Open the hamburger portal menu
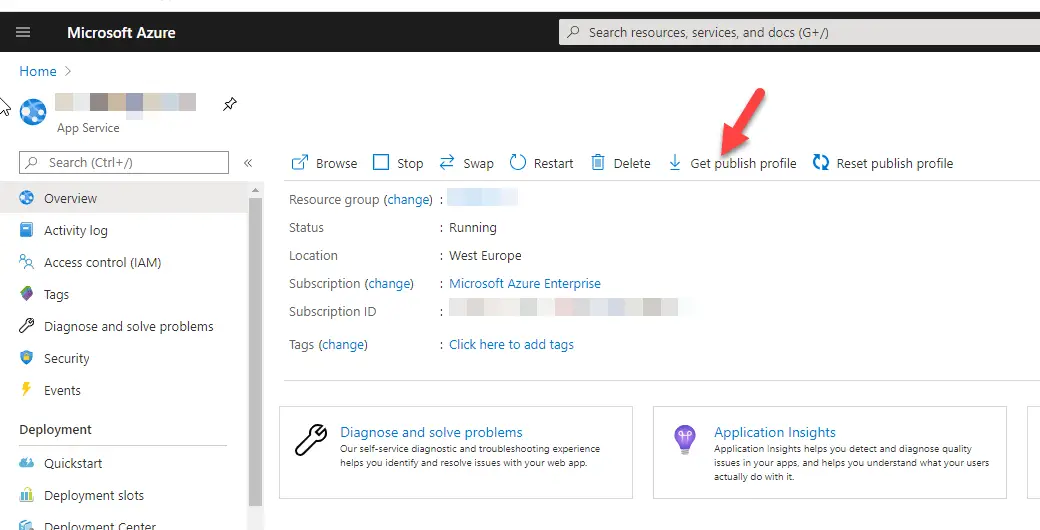This screenshot has width=1040, height=530. coord(23,33)
